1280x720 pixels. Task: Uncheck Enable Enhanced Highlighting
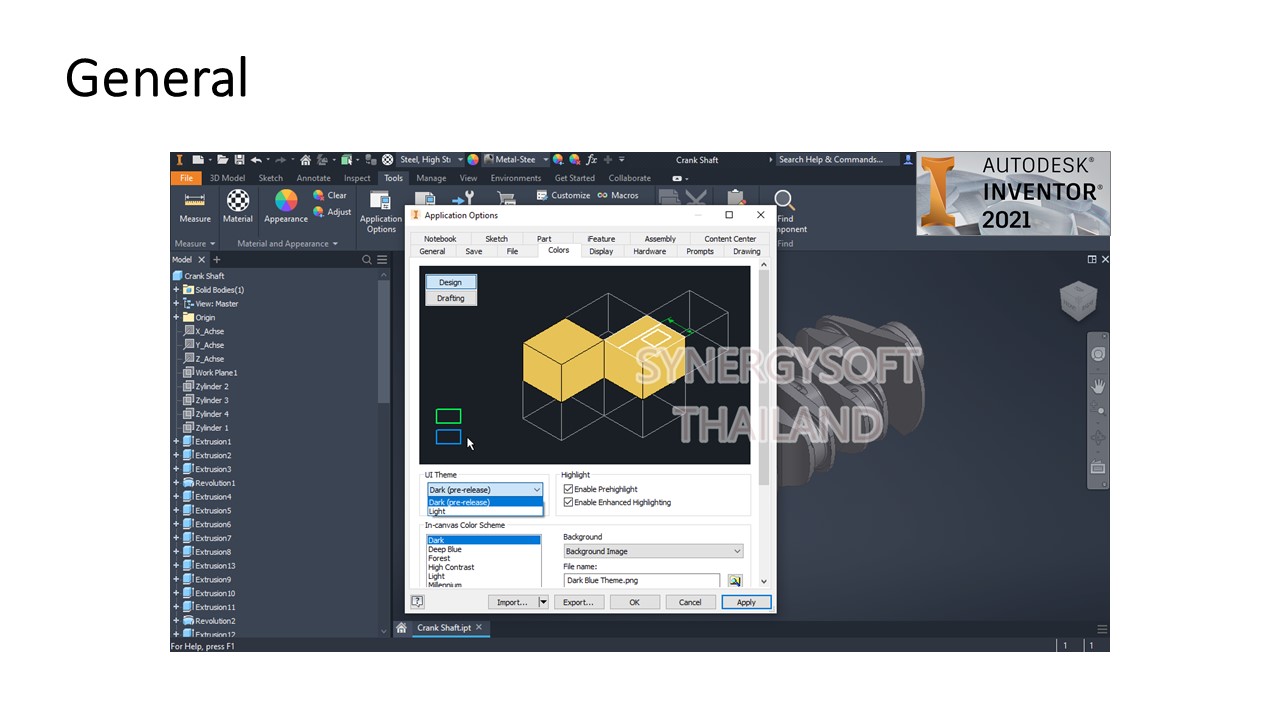click(x=569, y=502)
